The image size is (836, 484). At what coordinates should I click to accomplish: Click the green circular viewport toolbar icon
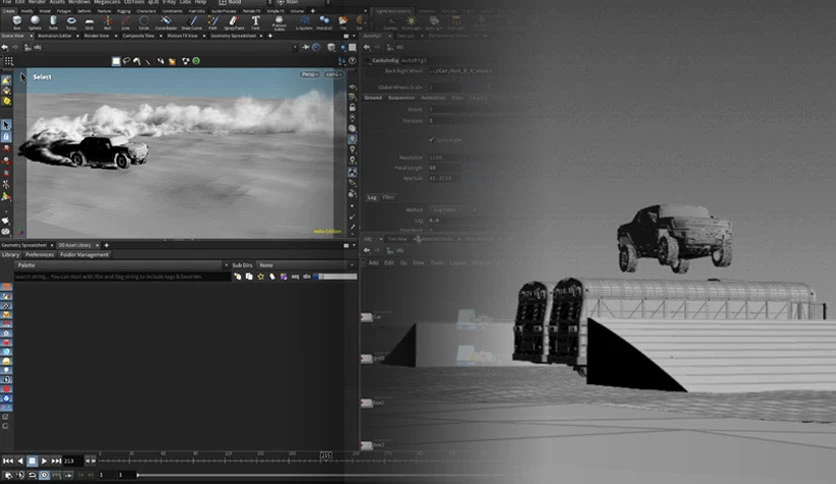pos(196,61)
